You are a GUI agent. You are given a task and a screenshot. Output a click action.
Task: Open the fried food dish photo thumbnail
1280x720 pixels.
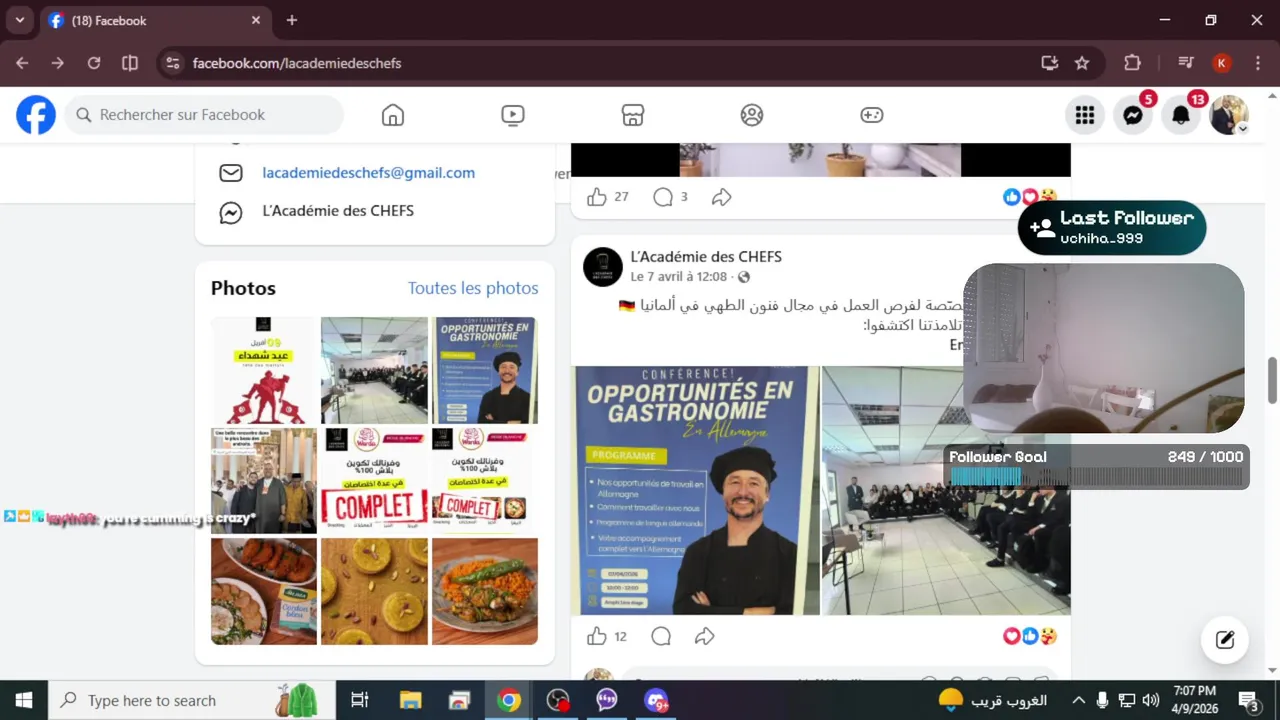pyautogui.click(x=263, y=591)
